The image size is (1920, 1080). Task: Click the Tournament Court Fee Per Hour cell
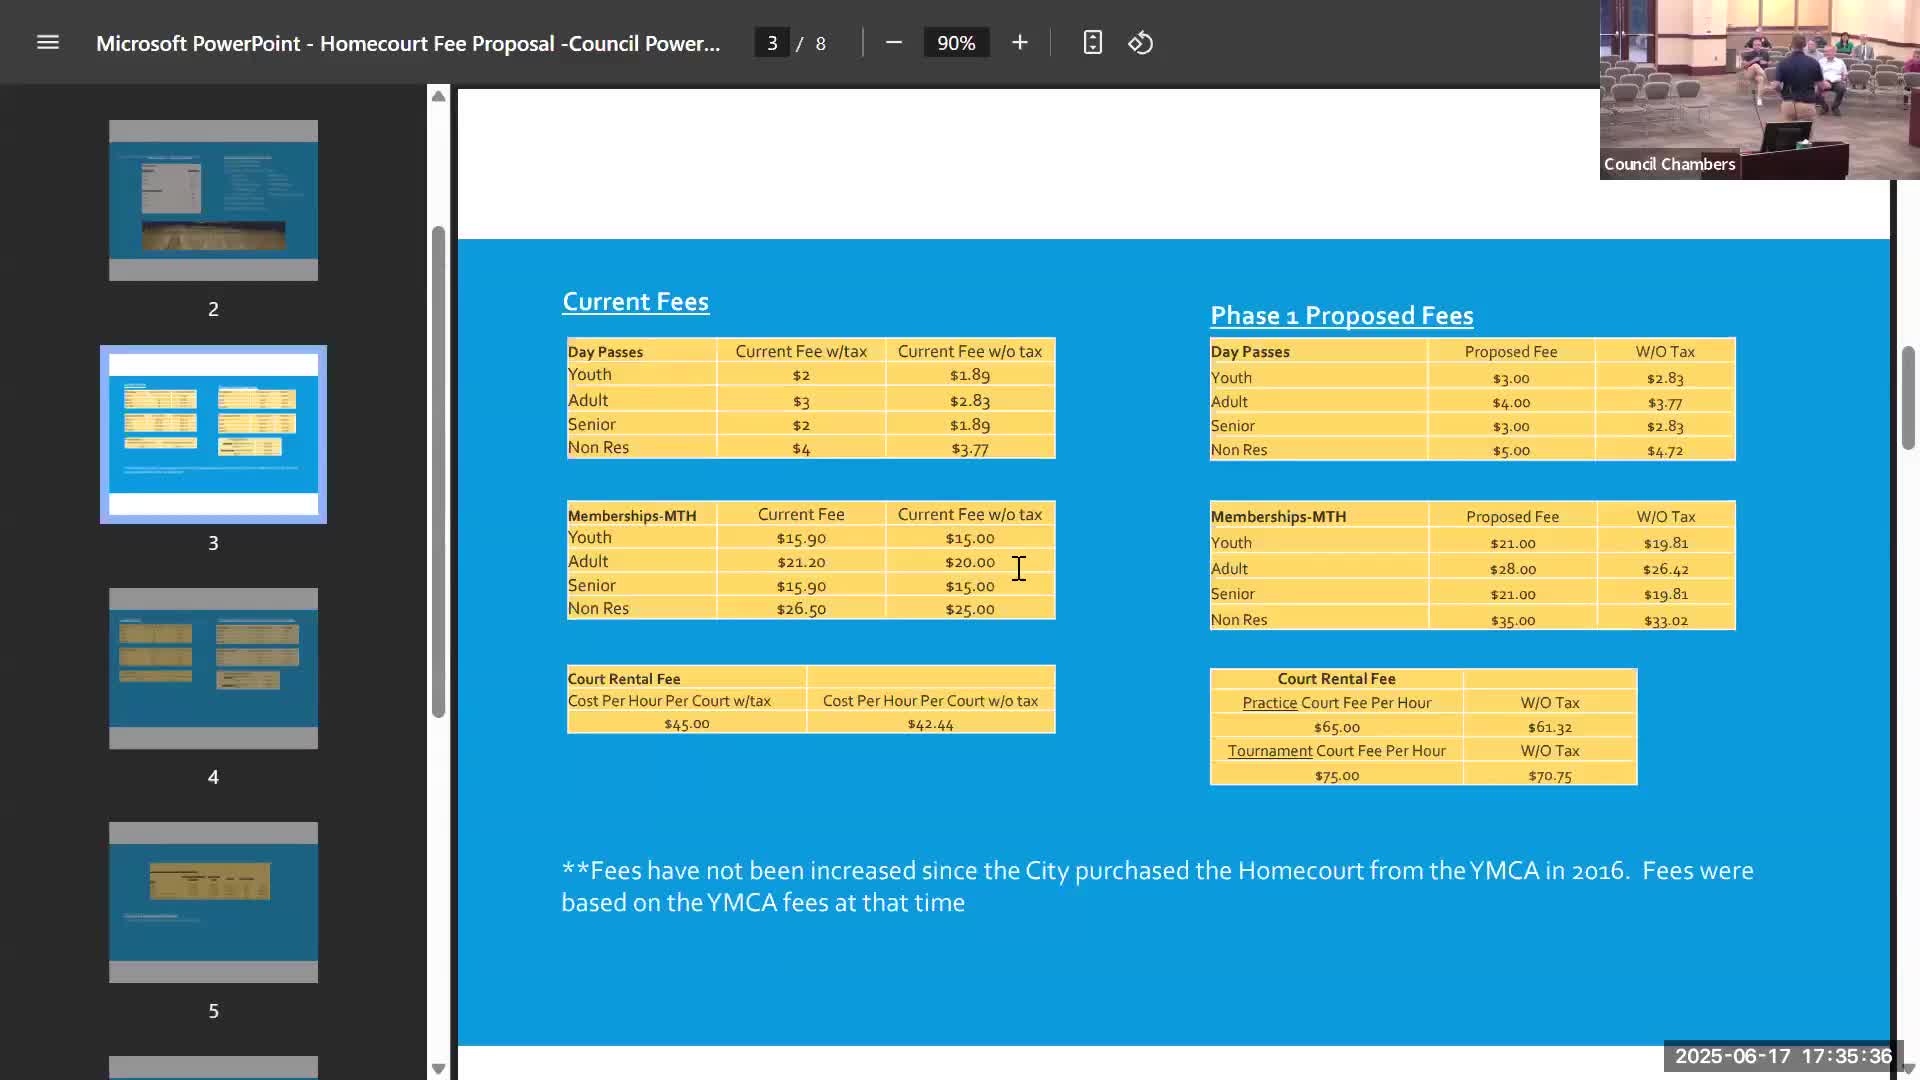1336,751
